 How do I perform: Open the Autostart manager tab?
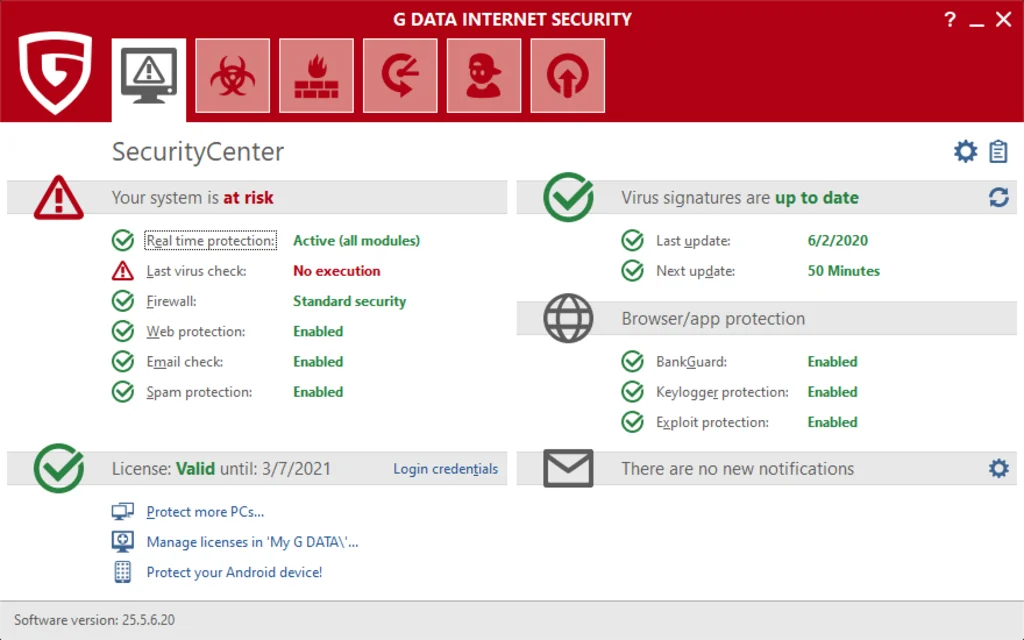pos(567,76)
